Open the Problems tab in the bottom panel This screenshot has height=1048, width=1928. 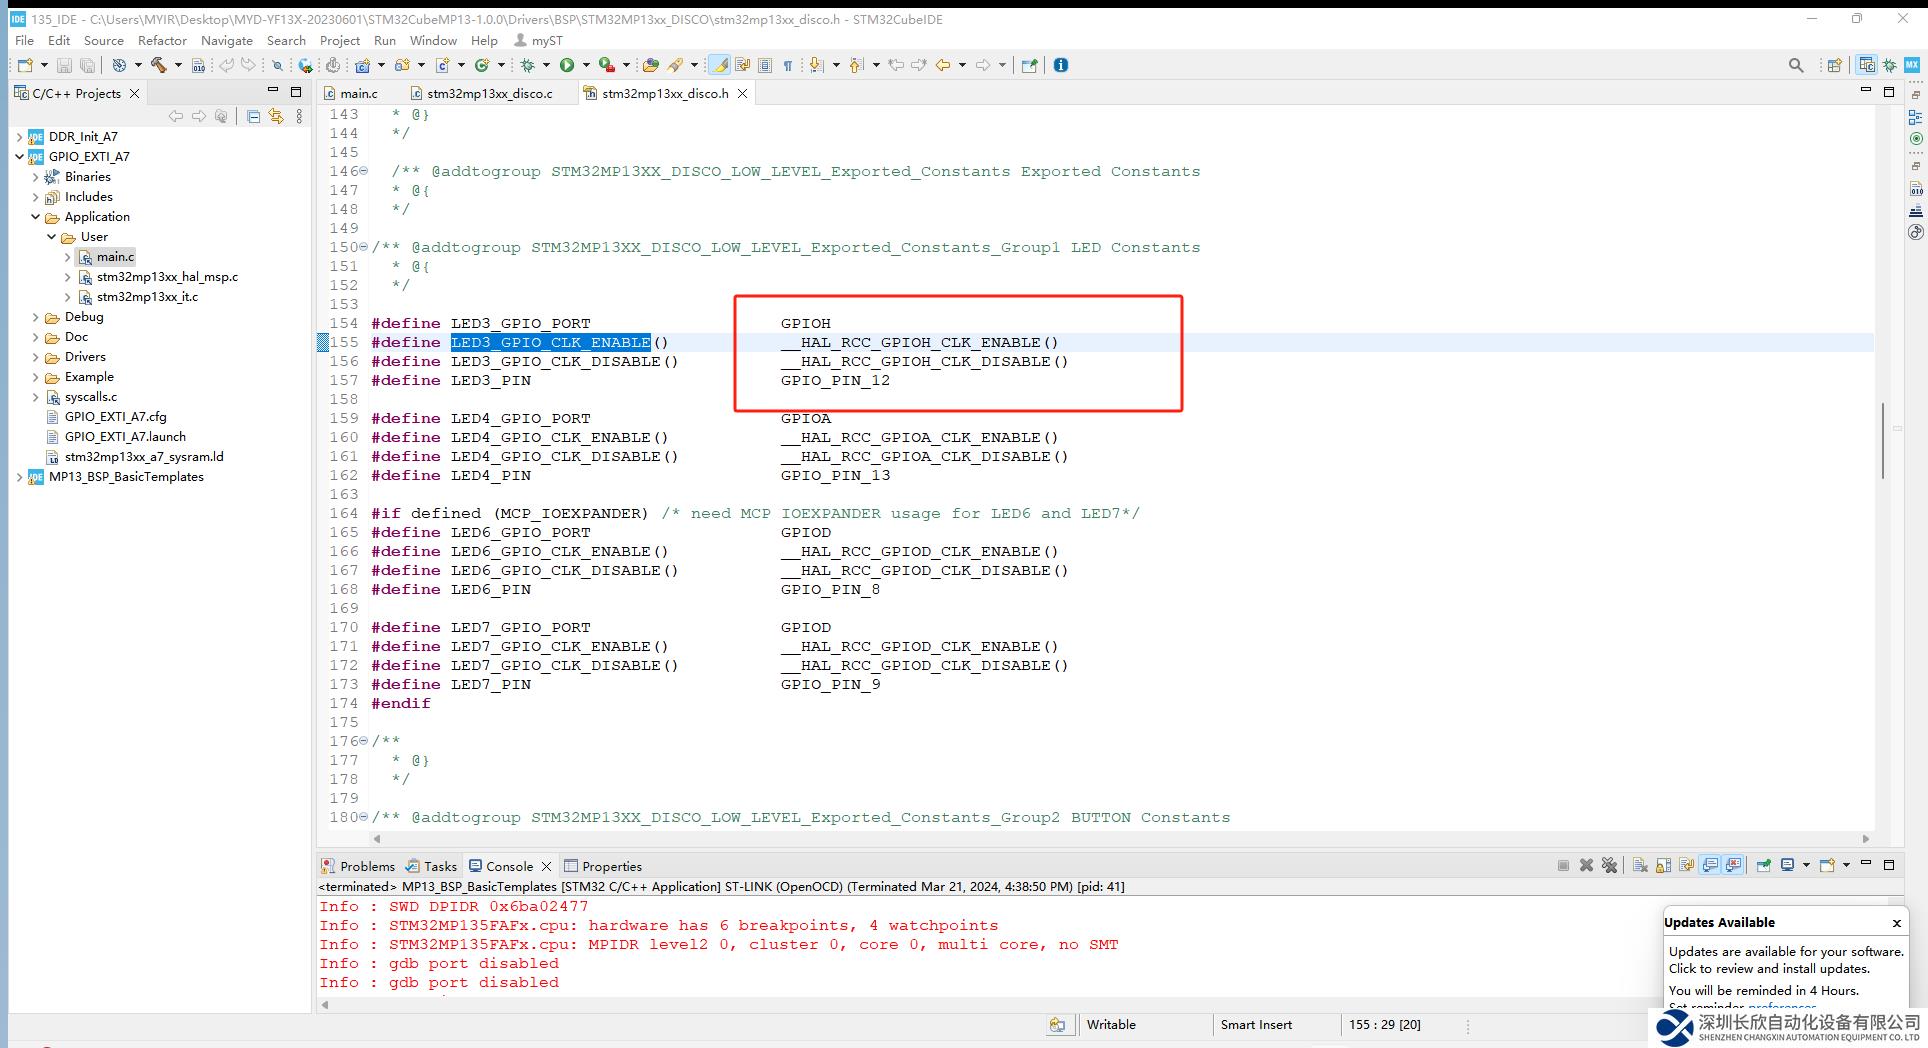366,866
